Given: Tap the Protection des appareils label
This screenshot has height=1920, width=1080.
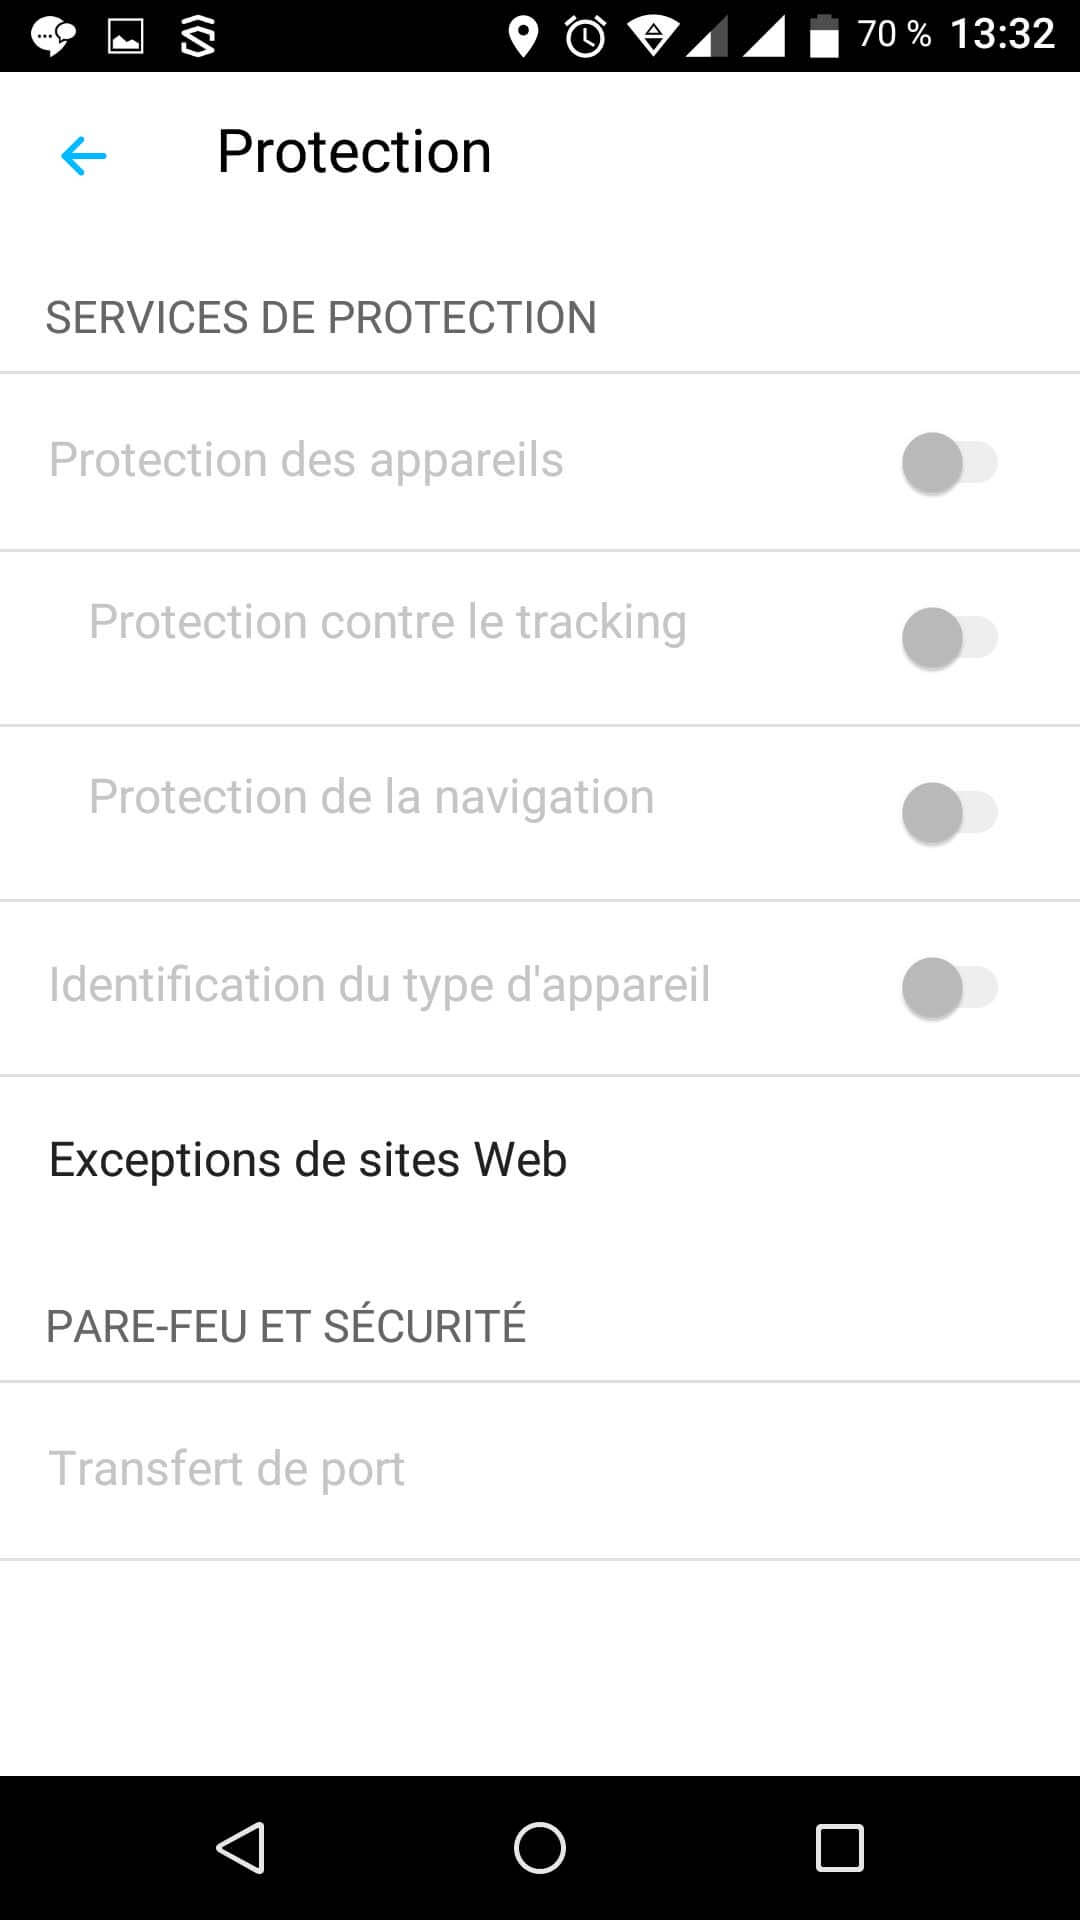Looking at the screenshot, I should (x=306, y=460).
